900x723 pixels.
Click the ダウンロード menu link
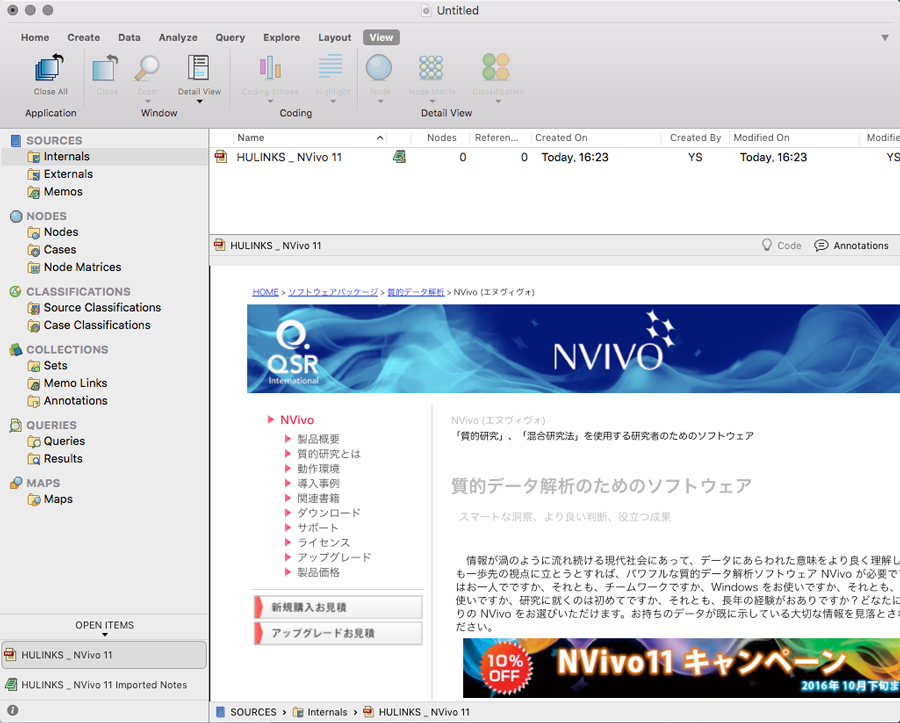329,513
